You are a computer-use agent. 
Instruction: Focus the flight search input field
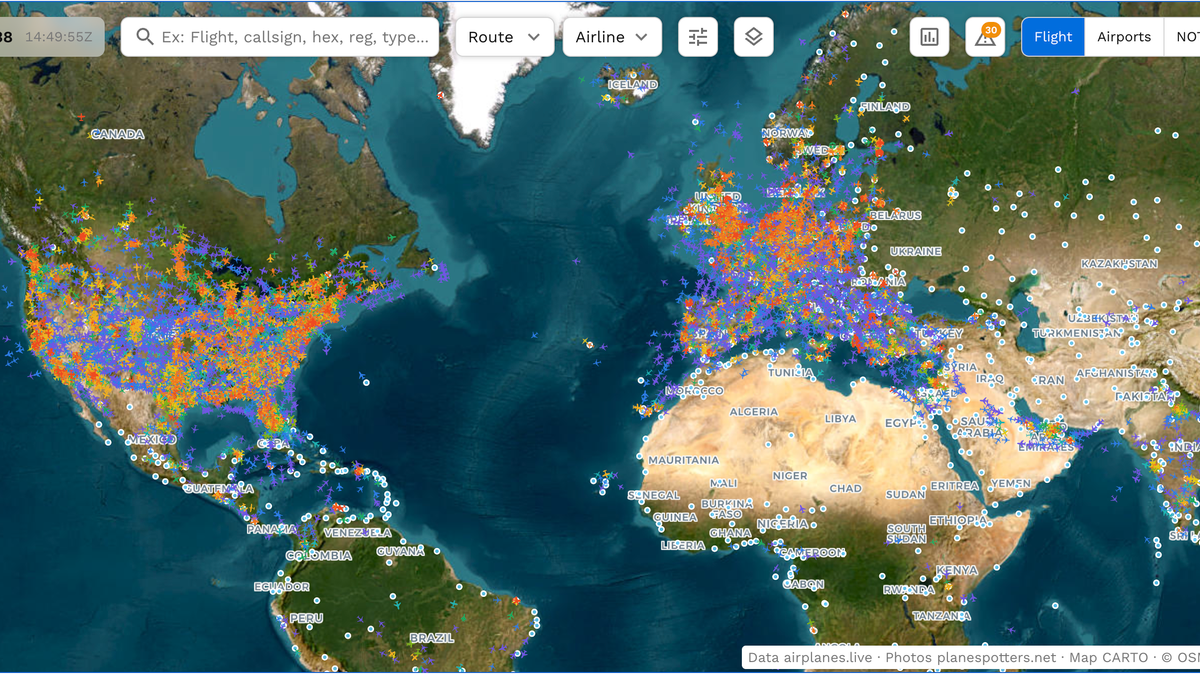pyautogui.click(x=280, y=37)
